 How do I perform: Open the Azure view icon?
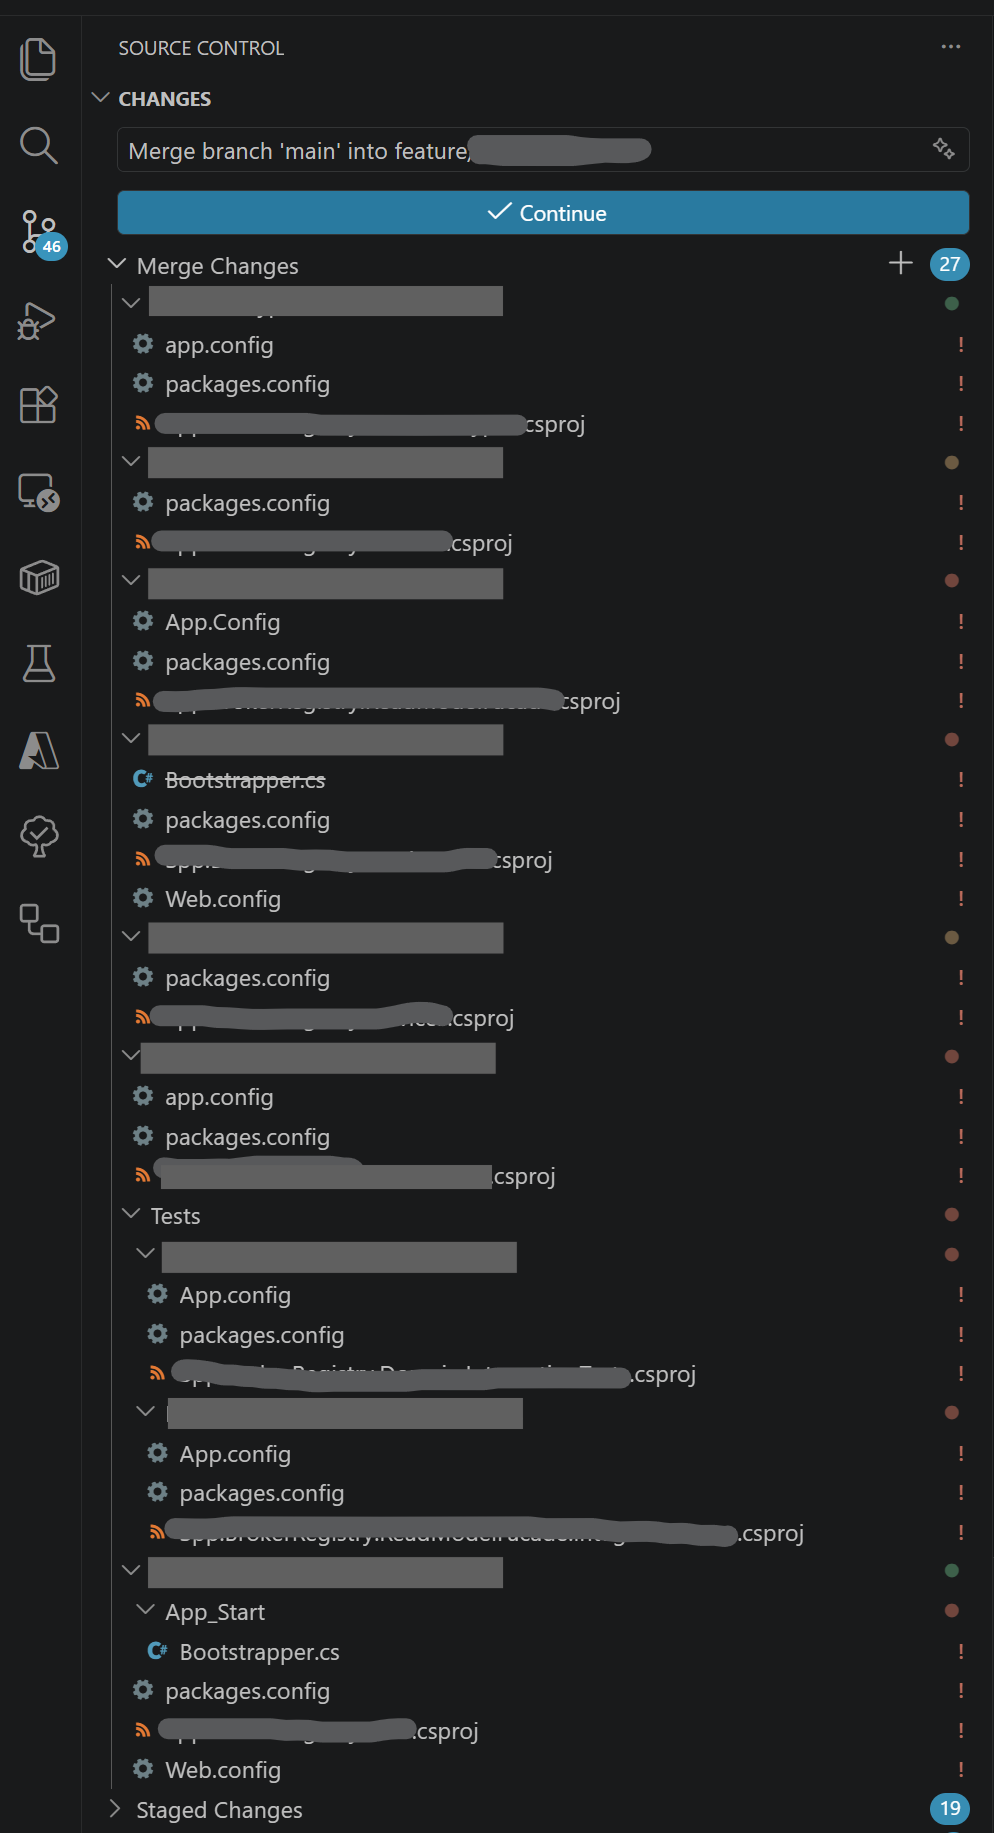[38, 750]
